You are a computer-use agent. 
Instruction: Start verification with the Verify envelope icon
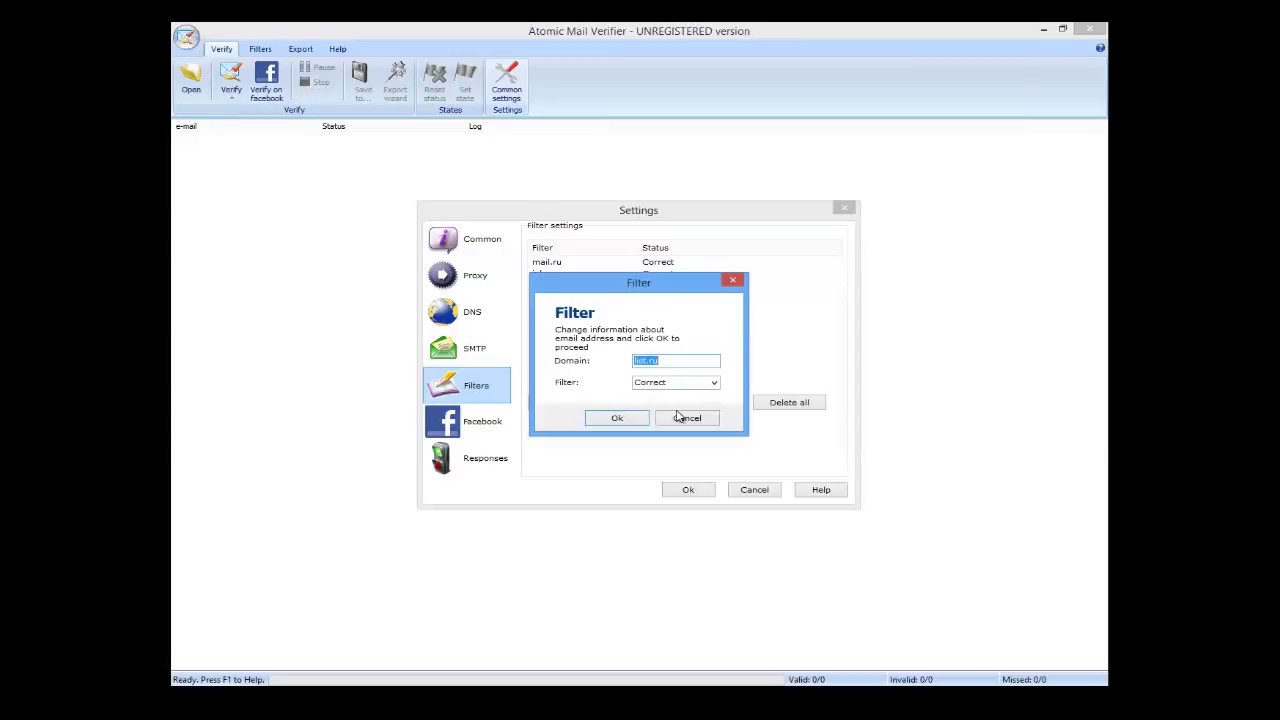click(x=231, y=75)
